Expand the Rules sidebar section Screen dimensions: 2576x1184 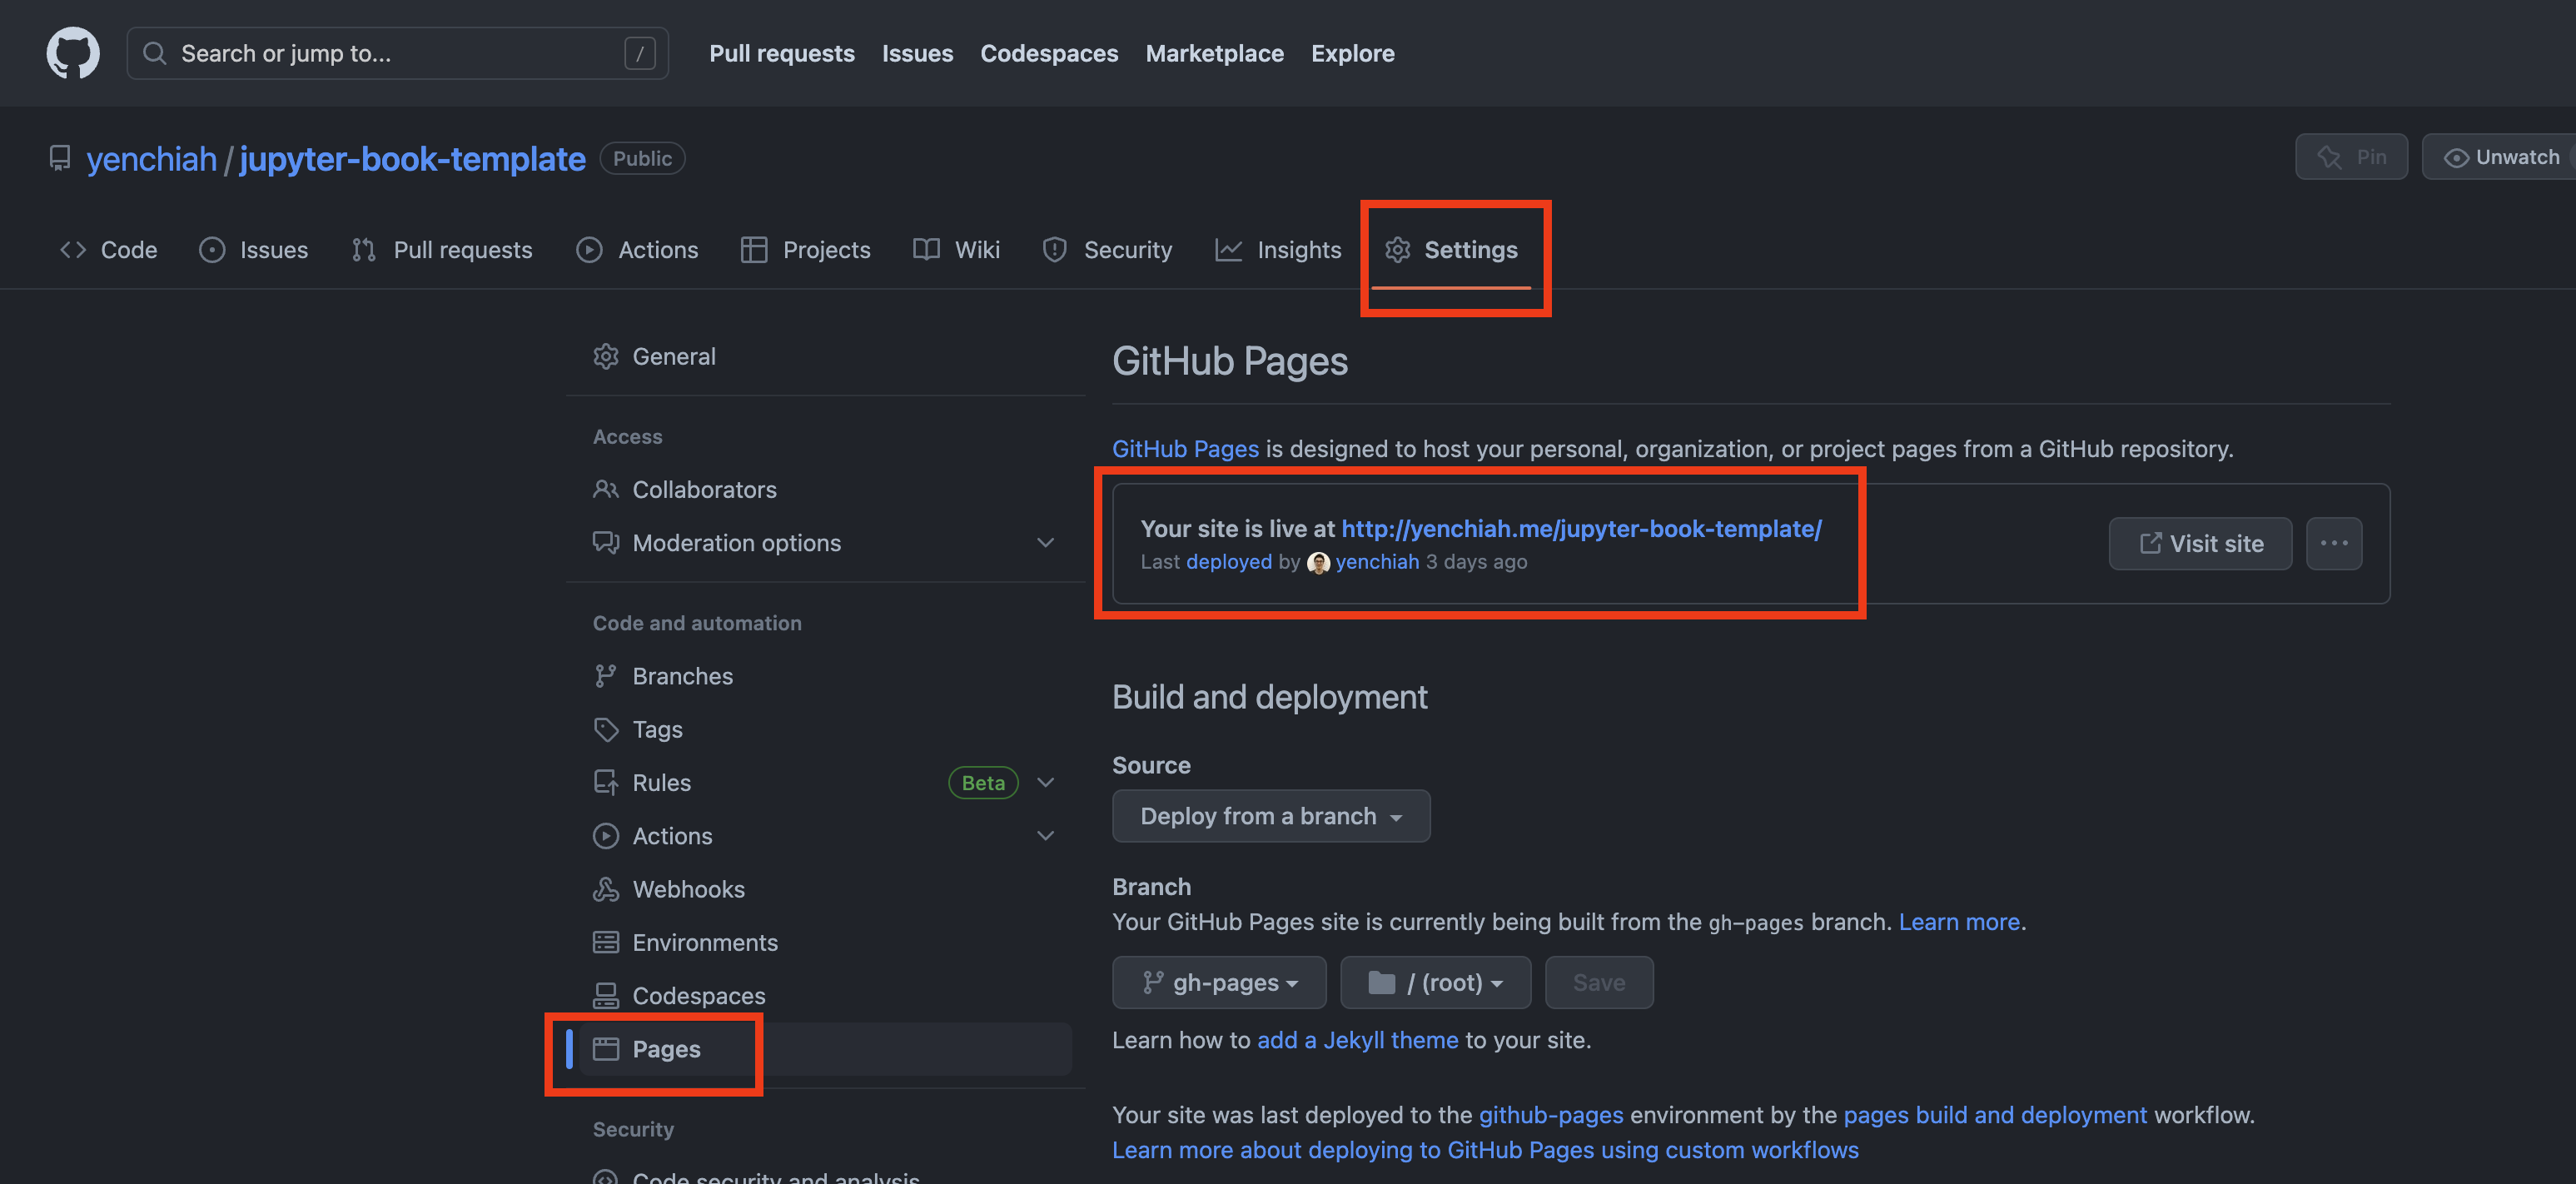tap(1046, 782)
